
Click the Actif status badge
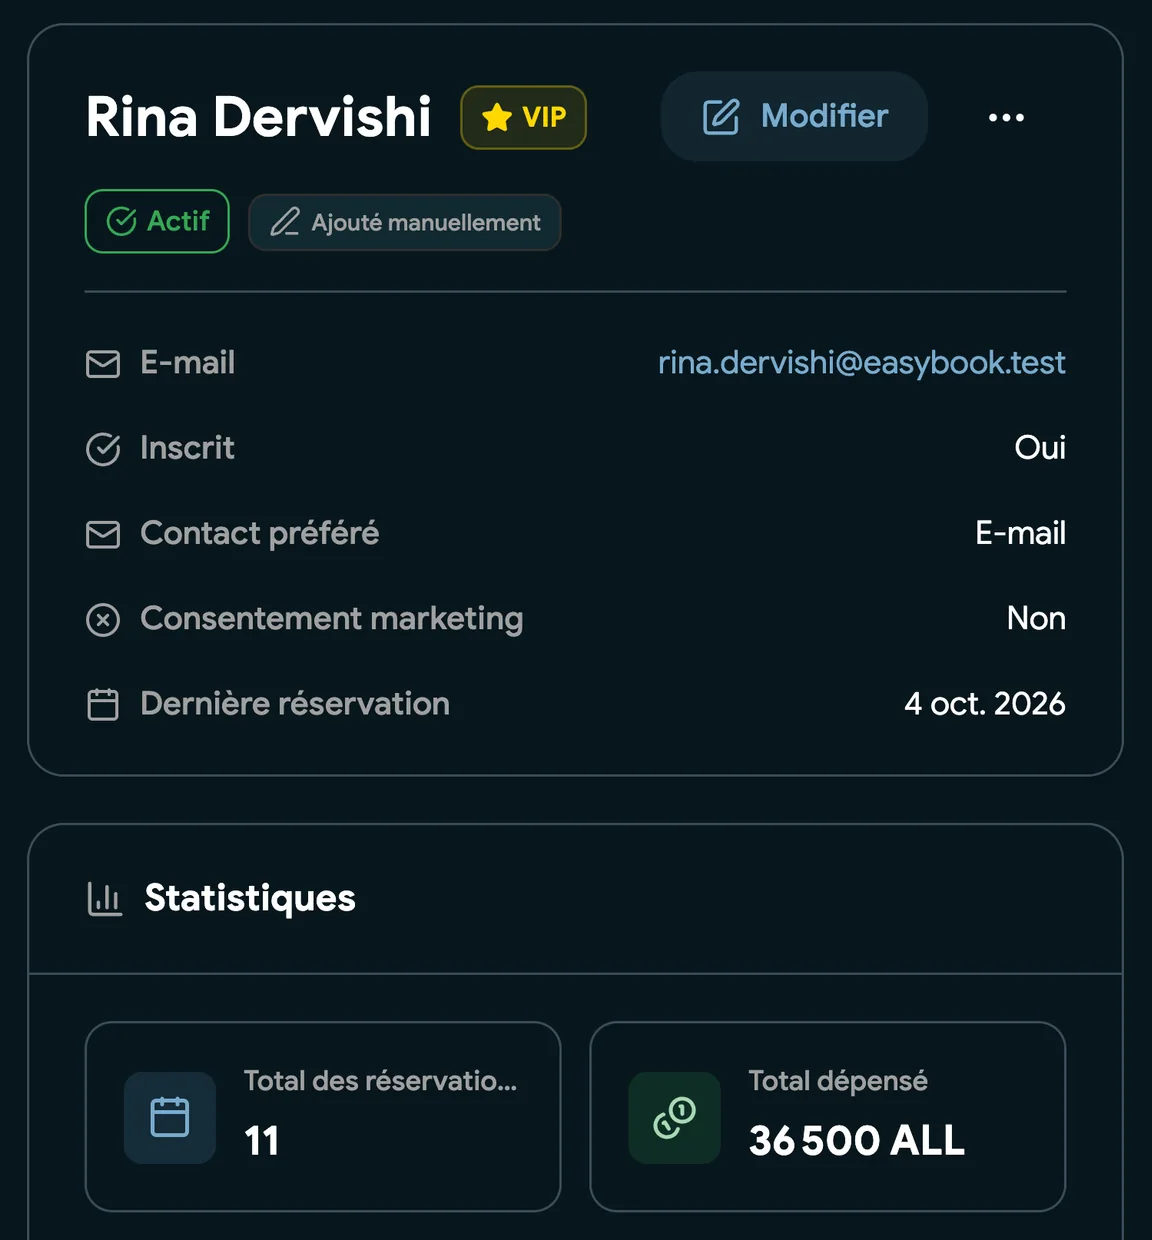point(157,221)
